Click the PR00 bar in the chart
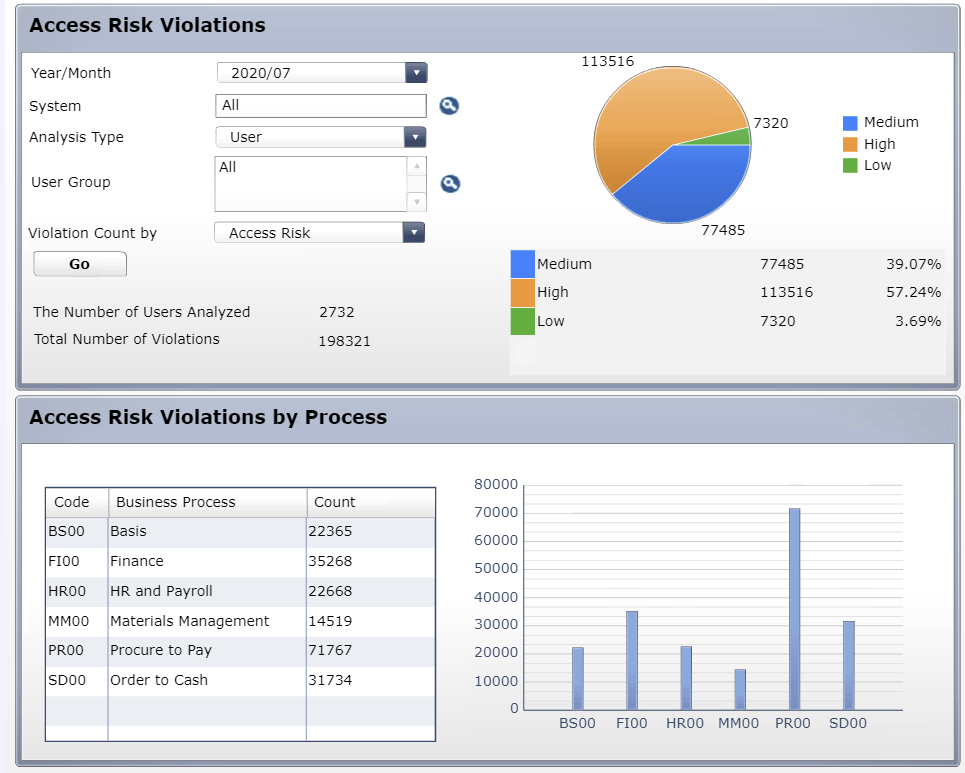This screenshot has width=965, height=773. tap(795, 609)
